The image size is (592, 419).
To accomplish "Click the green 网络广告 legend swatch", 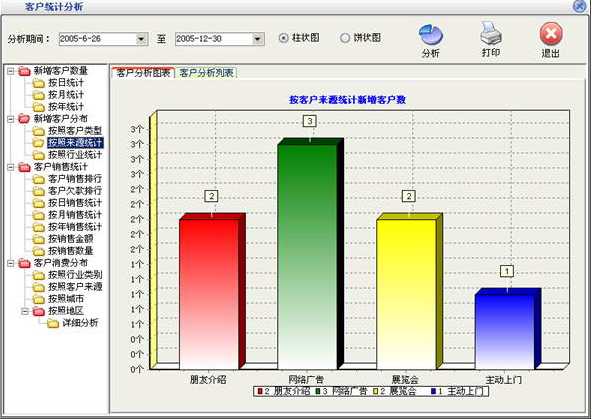I will (x=318, y=391).
